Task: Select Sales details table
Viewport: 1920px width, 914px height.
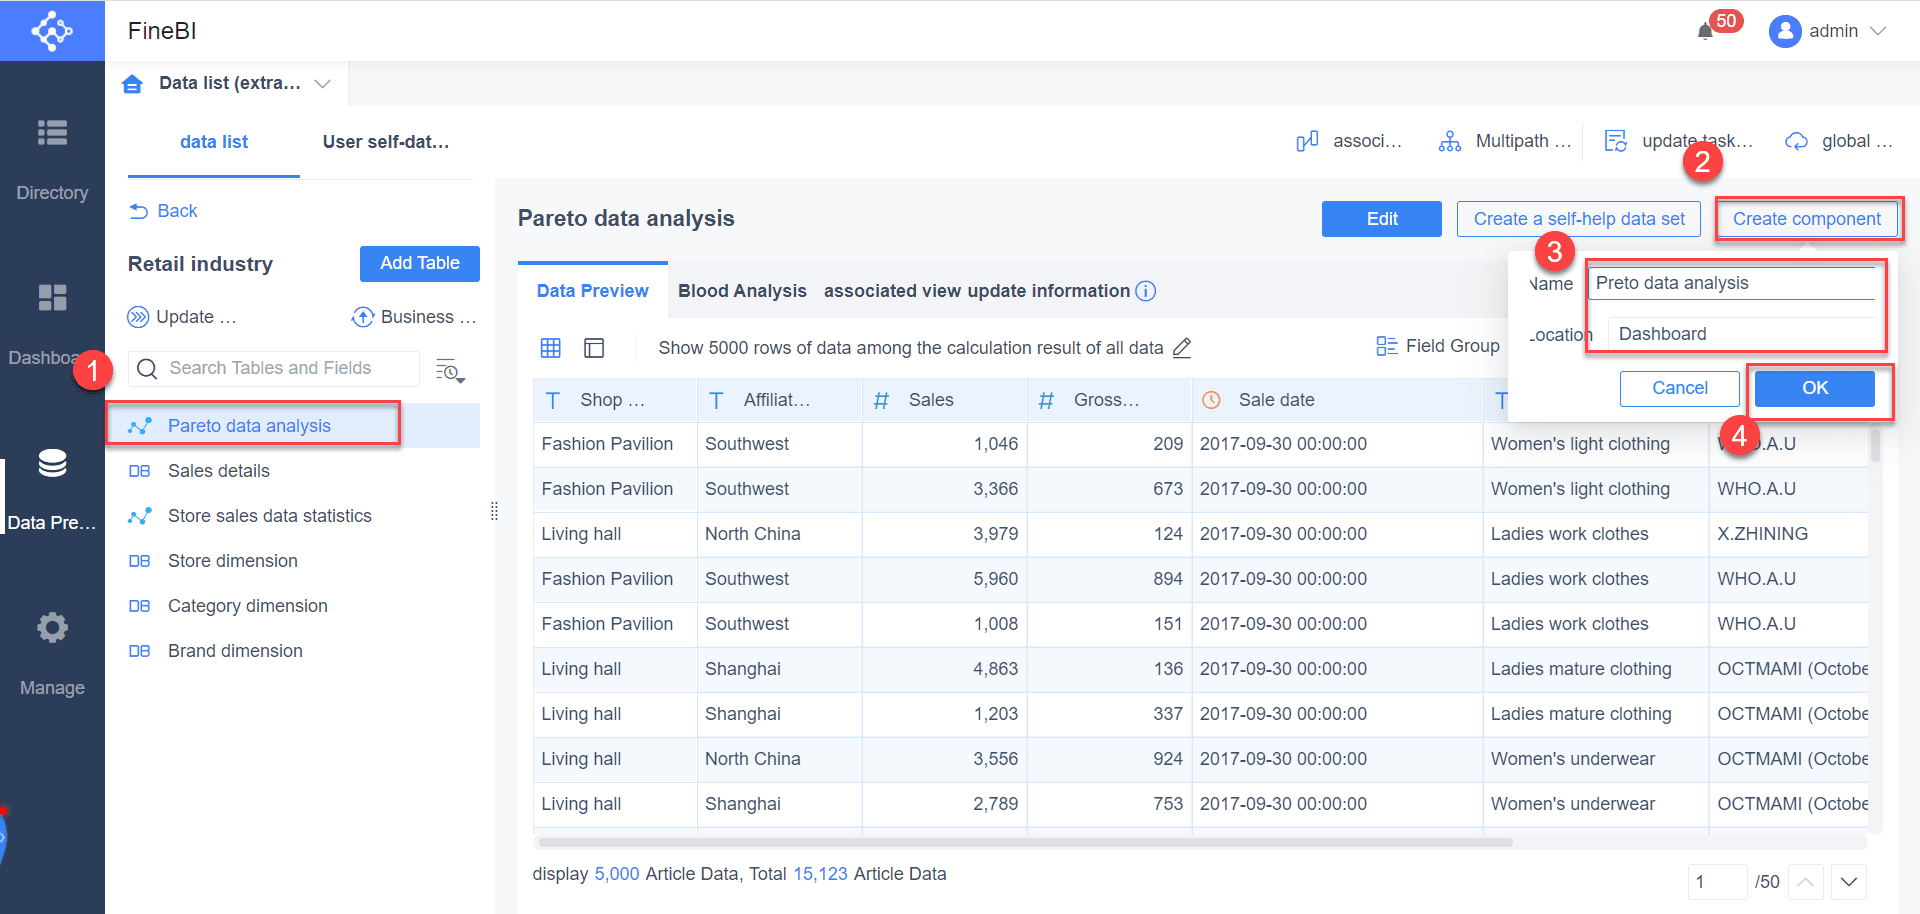Action: click(x=293, y=471)
